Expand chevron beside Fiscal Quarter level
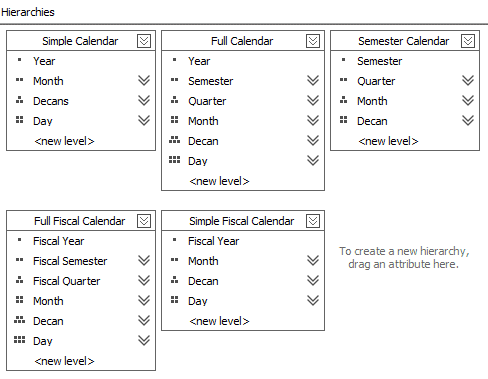 (x=144, y=280)
